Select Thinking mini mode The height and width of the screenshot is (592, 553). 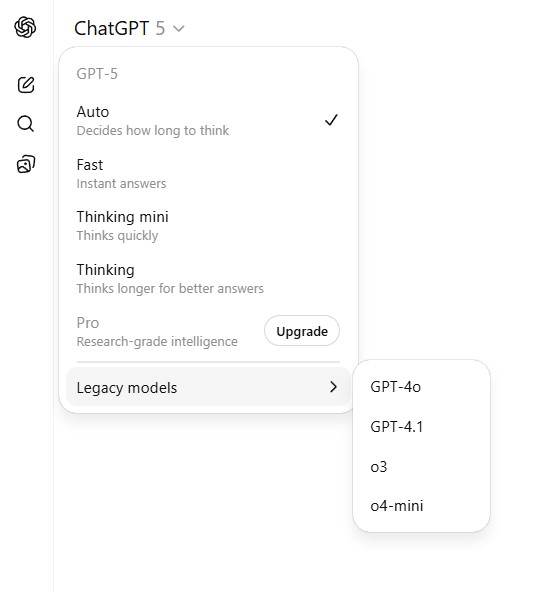[x=208, y=226]
